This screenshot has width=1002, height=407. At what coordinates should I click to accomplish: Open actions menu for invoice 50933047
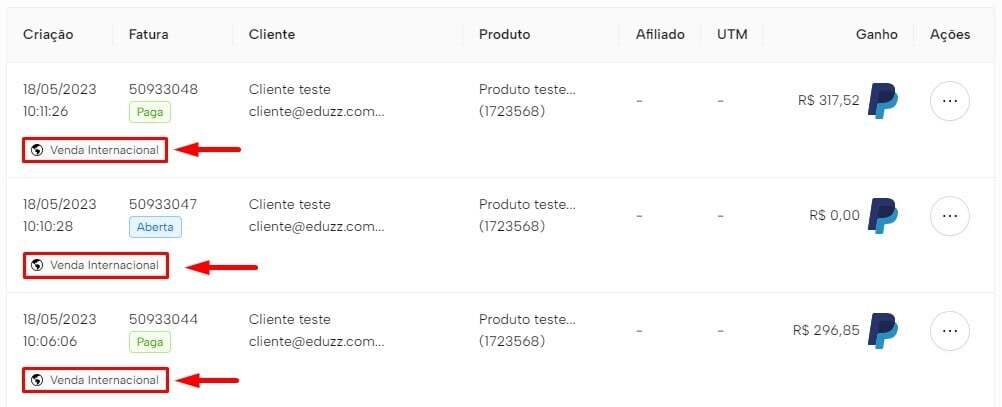tap(949, 216)
